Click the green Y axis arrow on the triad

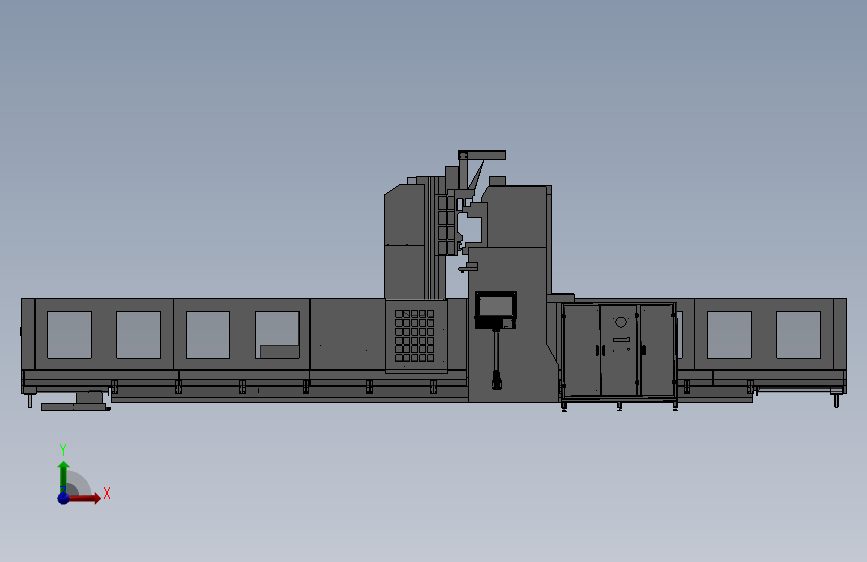[x=63, y=476]
